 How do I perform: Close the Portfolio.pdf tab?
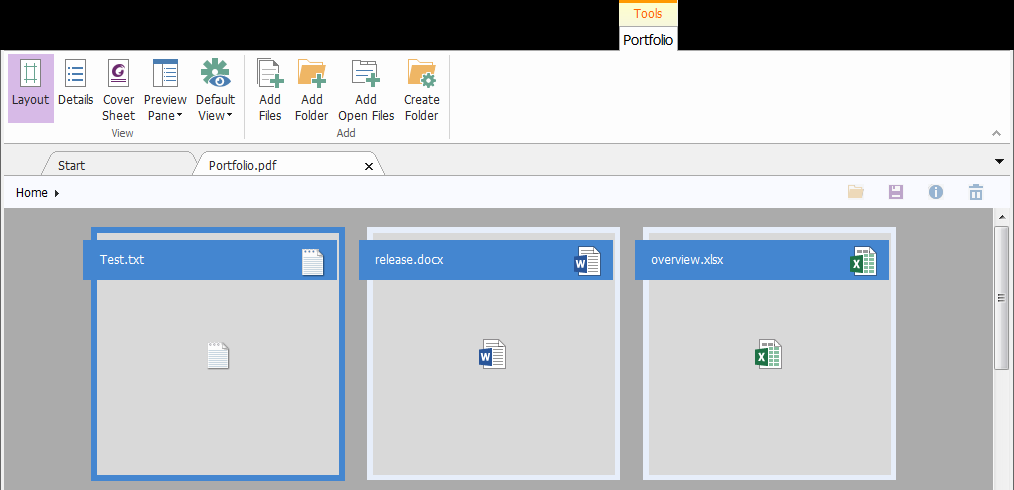point(369,166)
